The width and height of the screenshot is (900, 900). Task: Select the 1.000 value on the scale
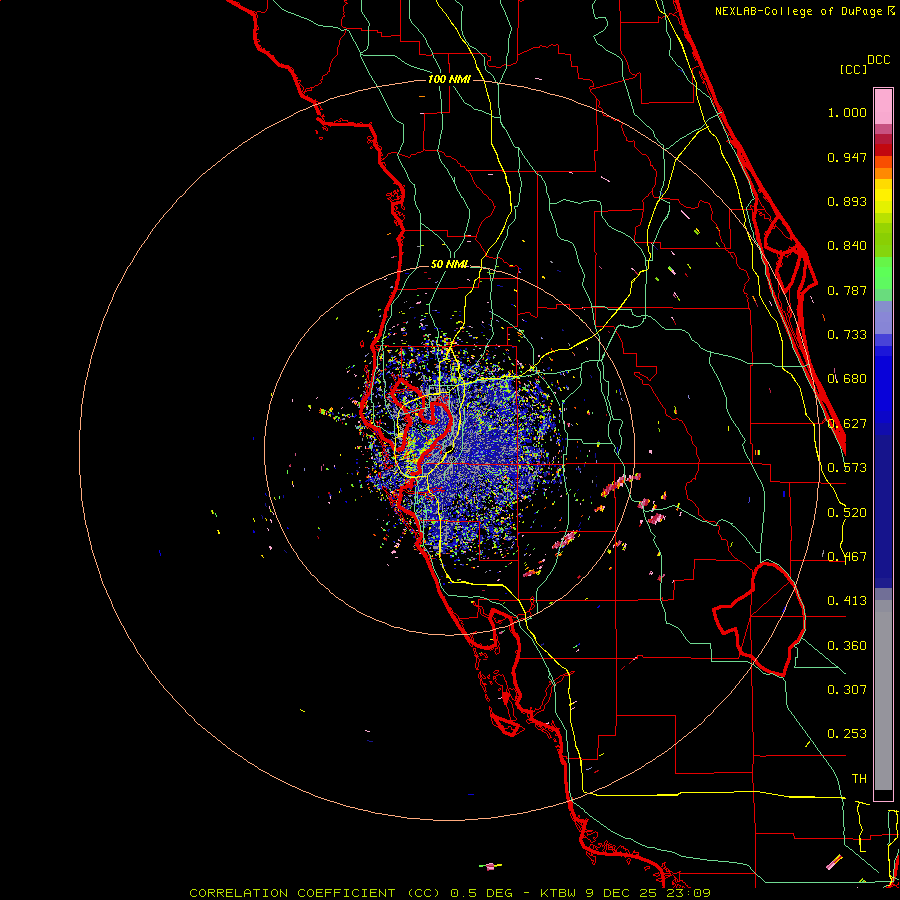coord(847,112)
